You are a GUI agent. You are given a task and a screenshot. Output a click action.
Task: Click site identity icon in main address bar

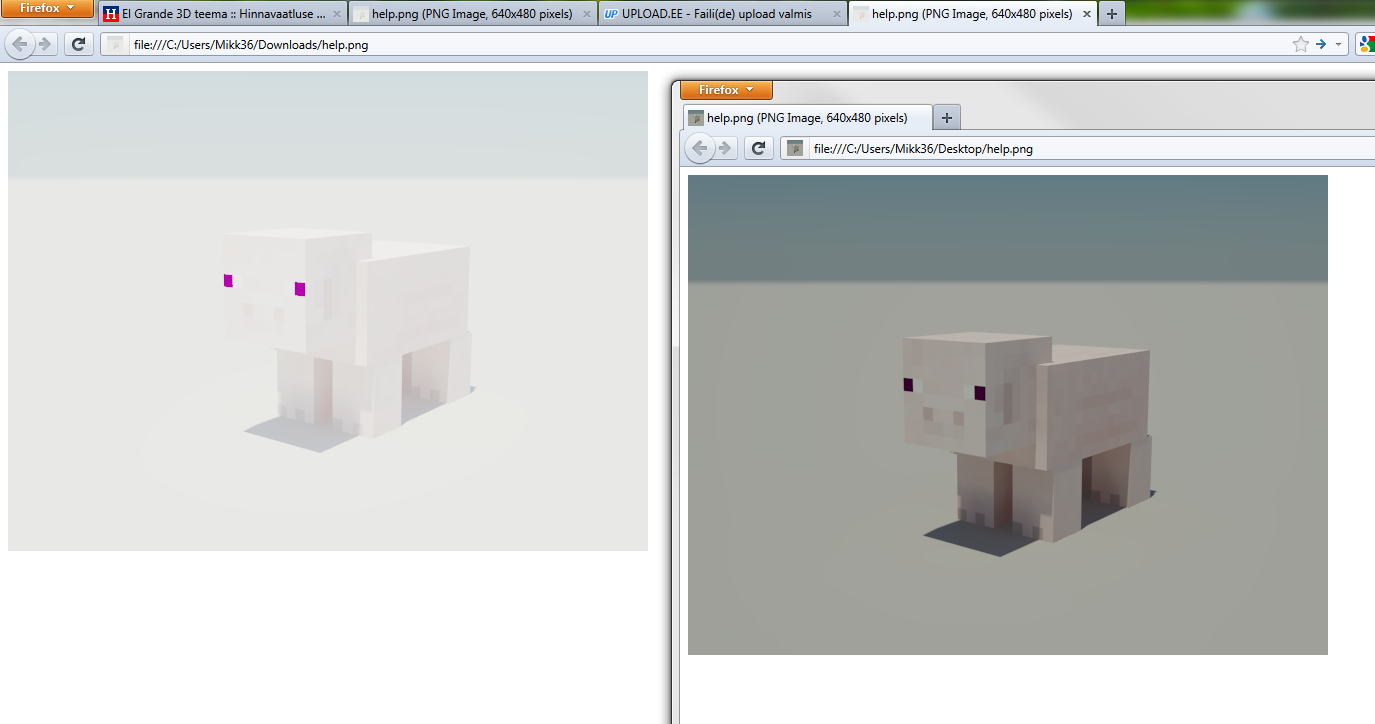115,44
